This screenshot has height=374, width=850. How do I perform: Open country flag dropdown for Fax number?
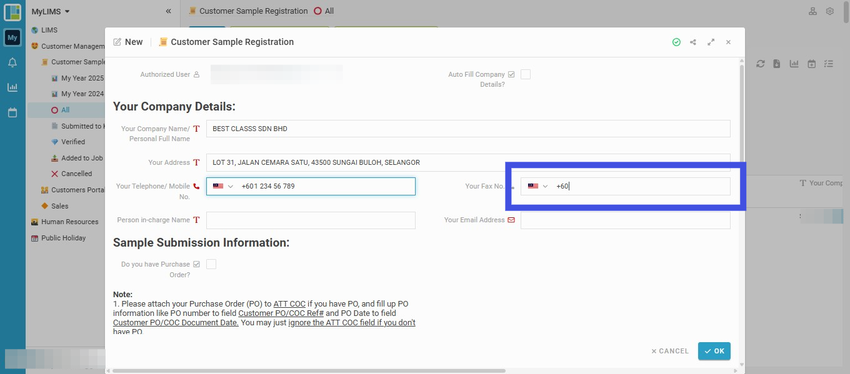tap(538, 186)
